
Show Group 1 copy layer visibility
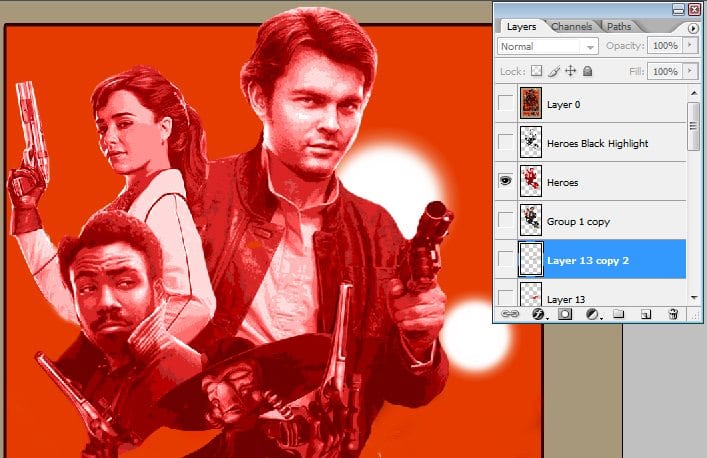click(x=505, y=220)
